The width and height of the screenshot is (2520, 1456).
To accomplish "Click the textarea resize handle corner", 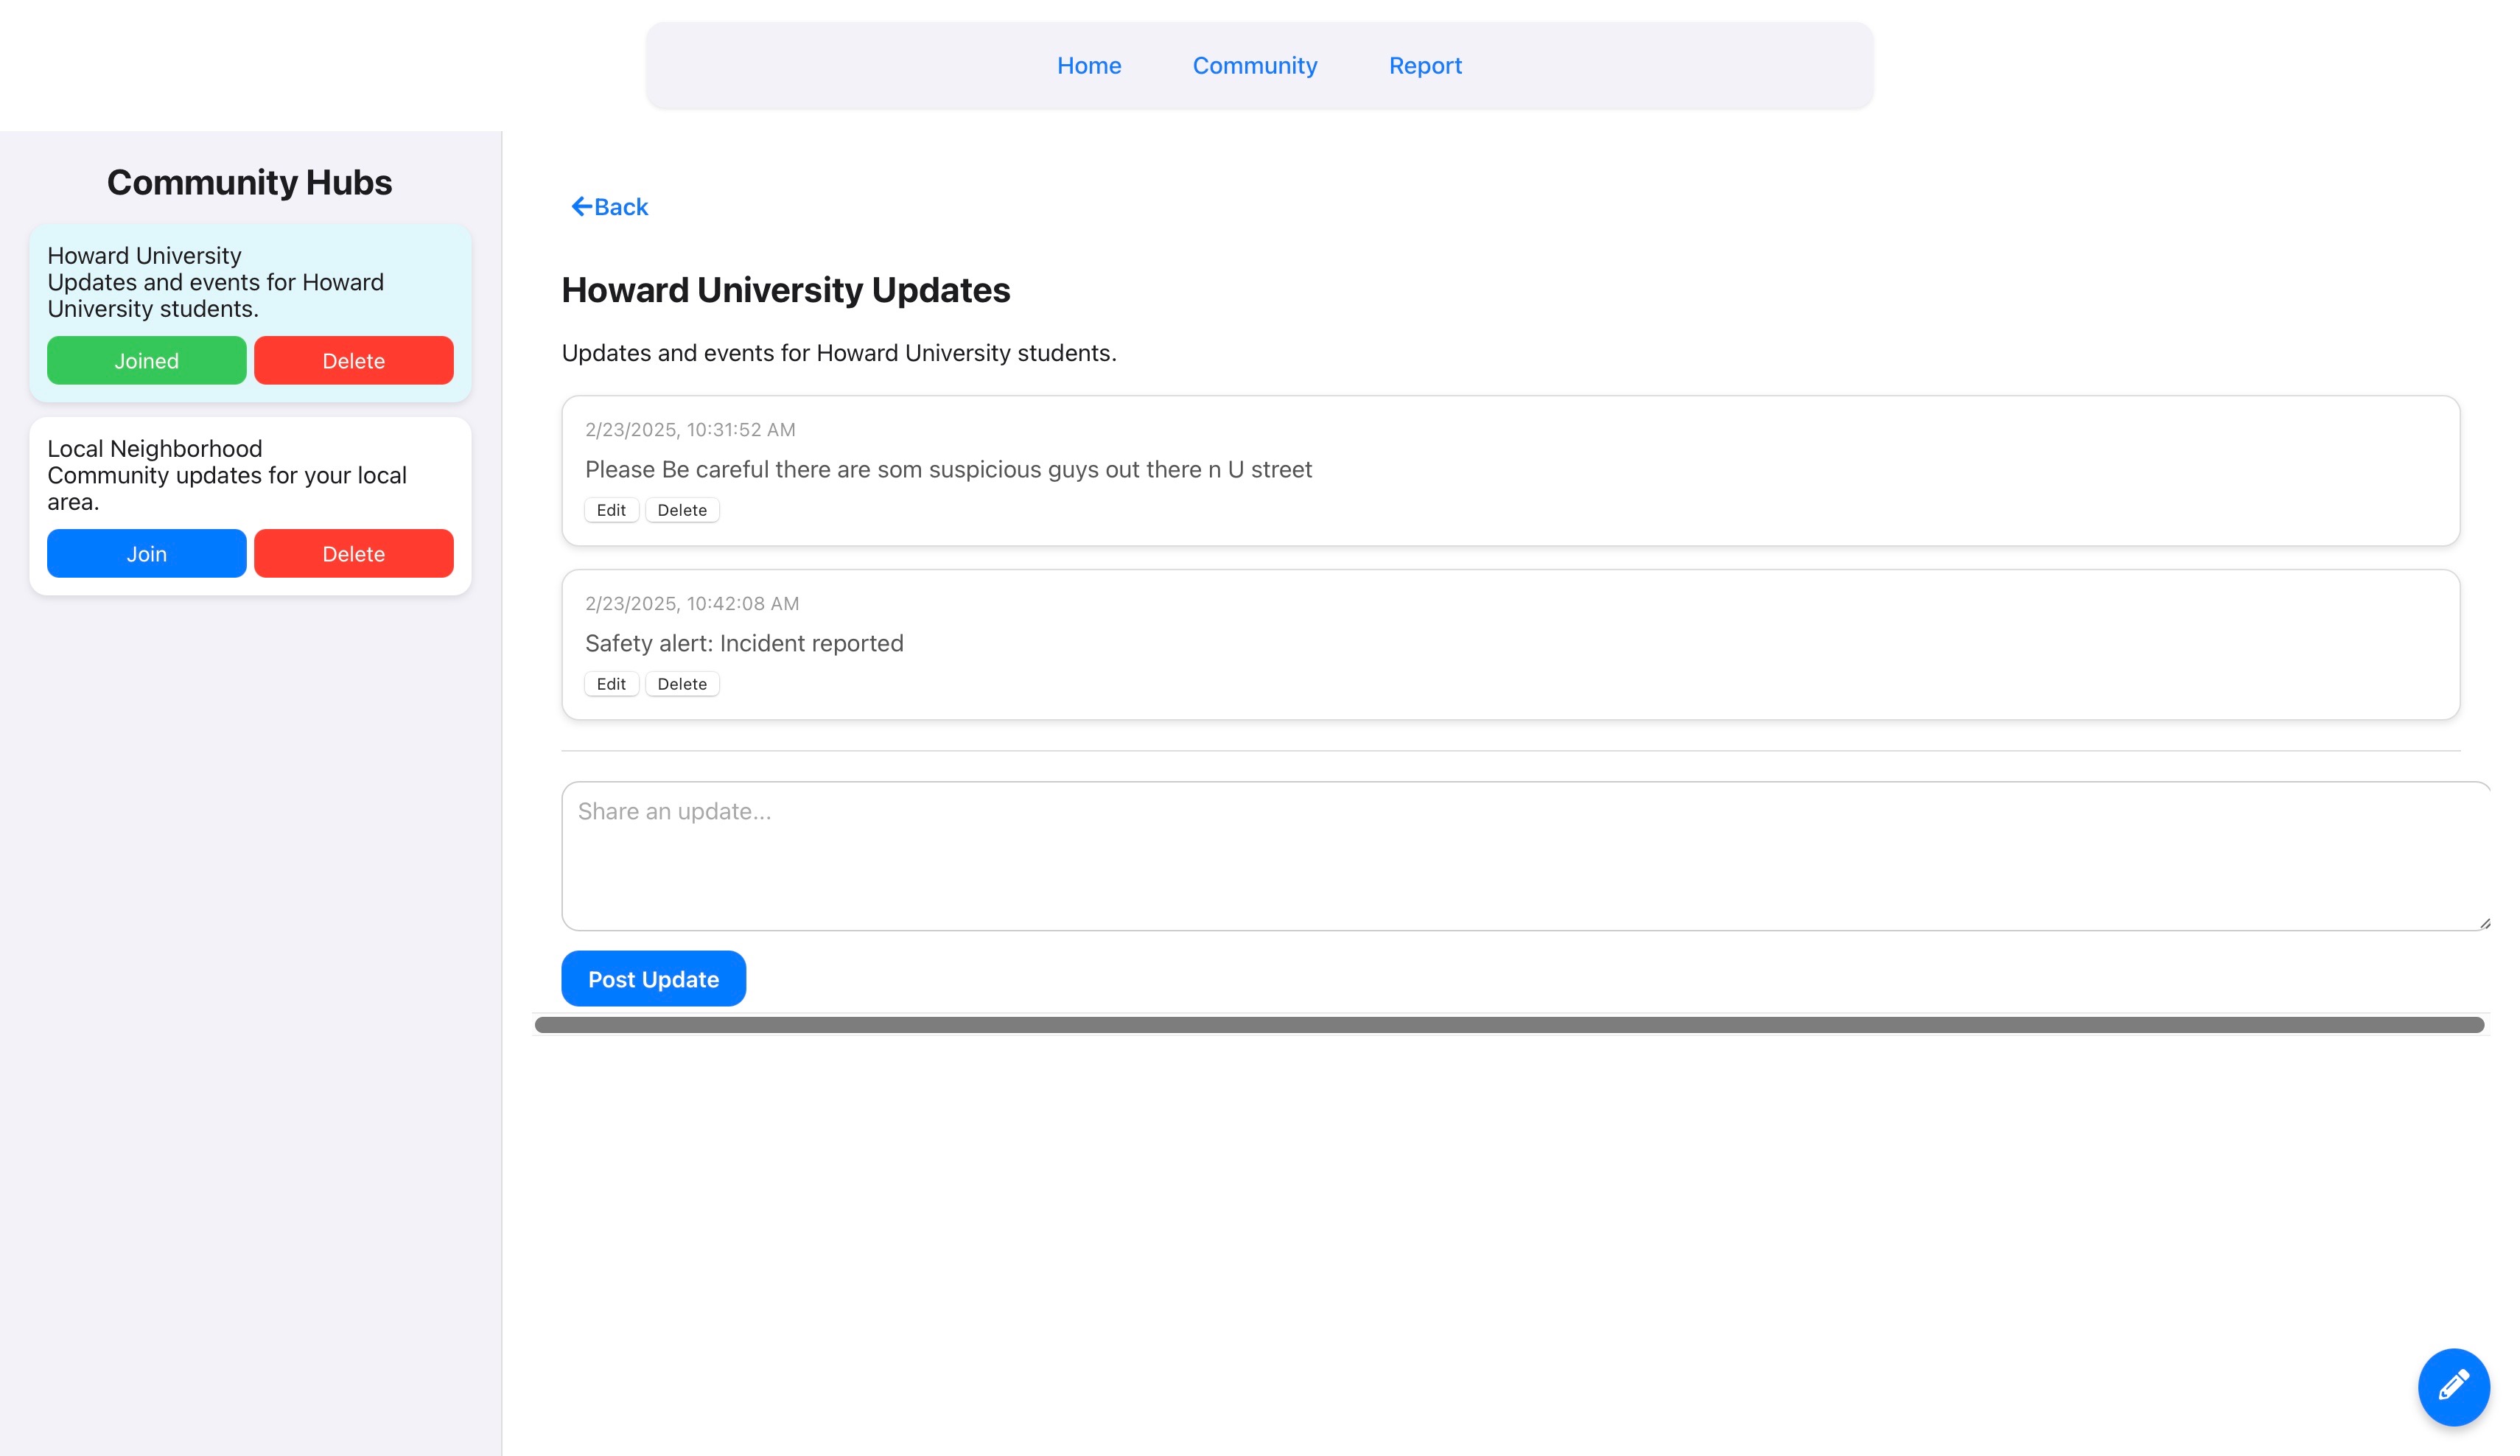I will pos(2484,924).
